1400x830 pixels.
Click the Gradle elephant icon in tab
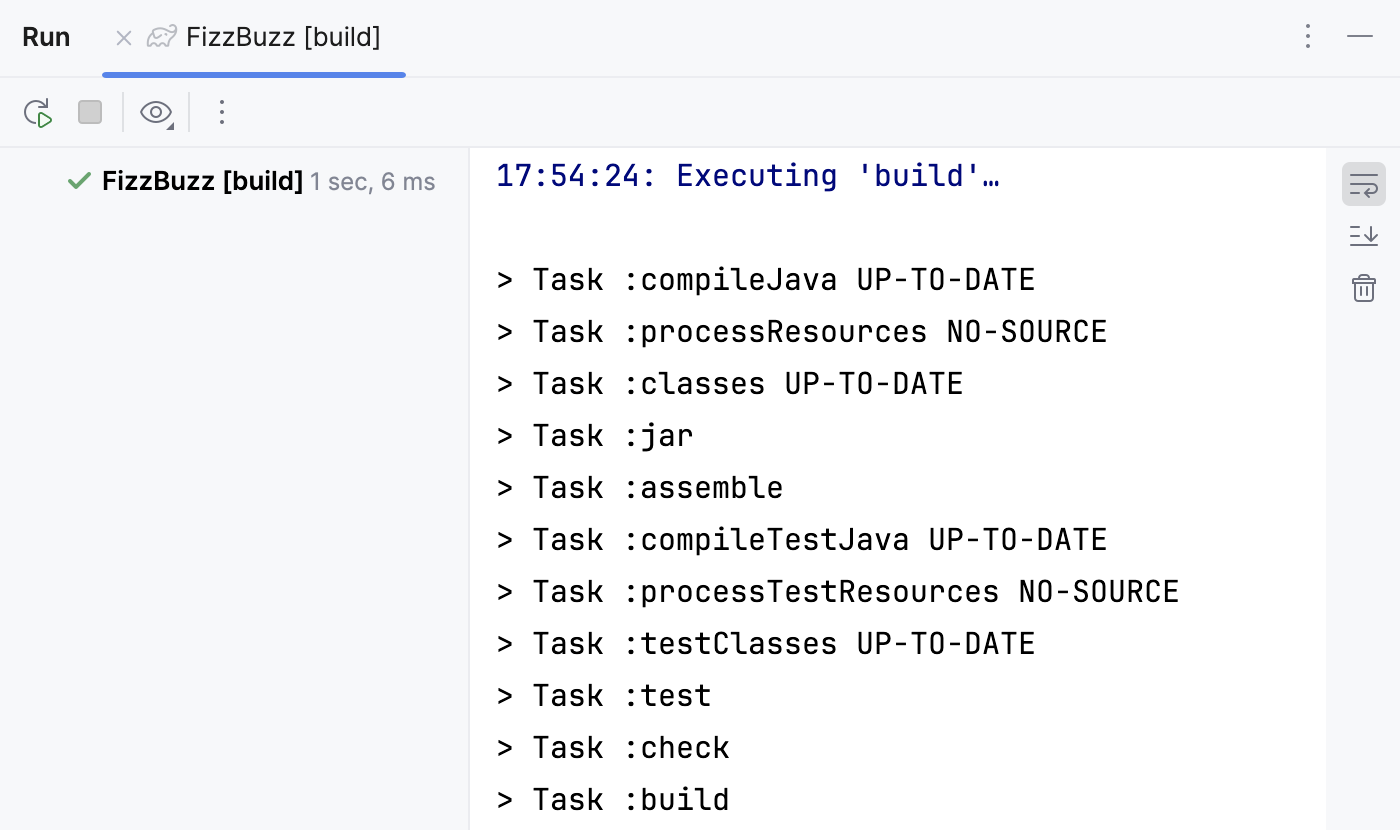click(162, 36)
